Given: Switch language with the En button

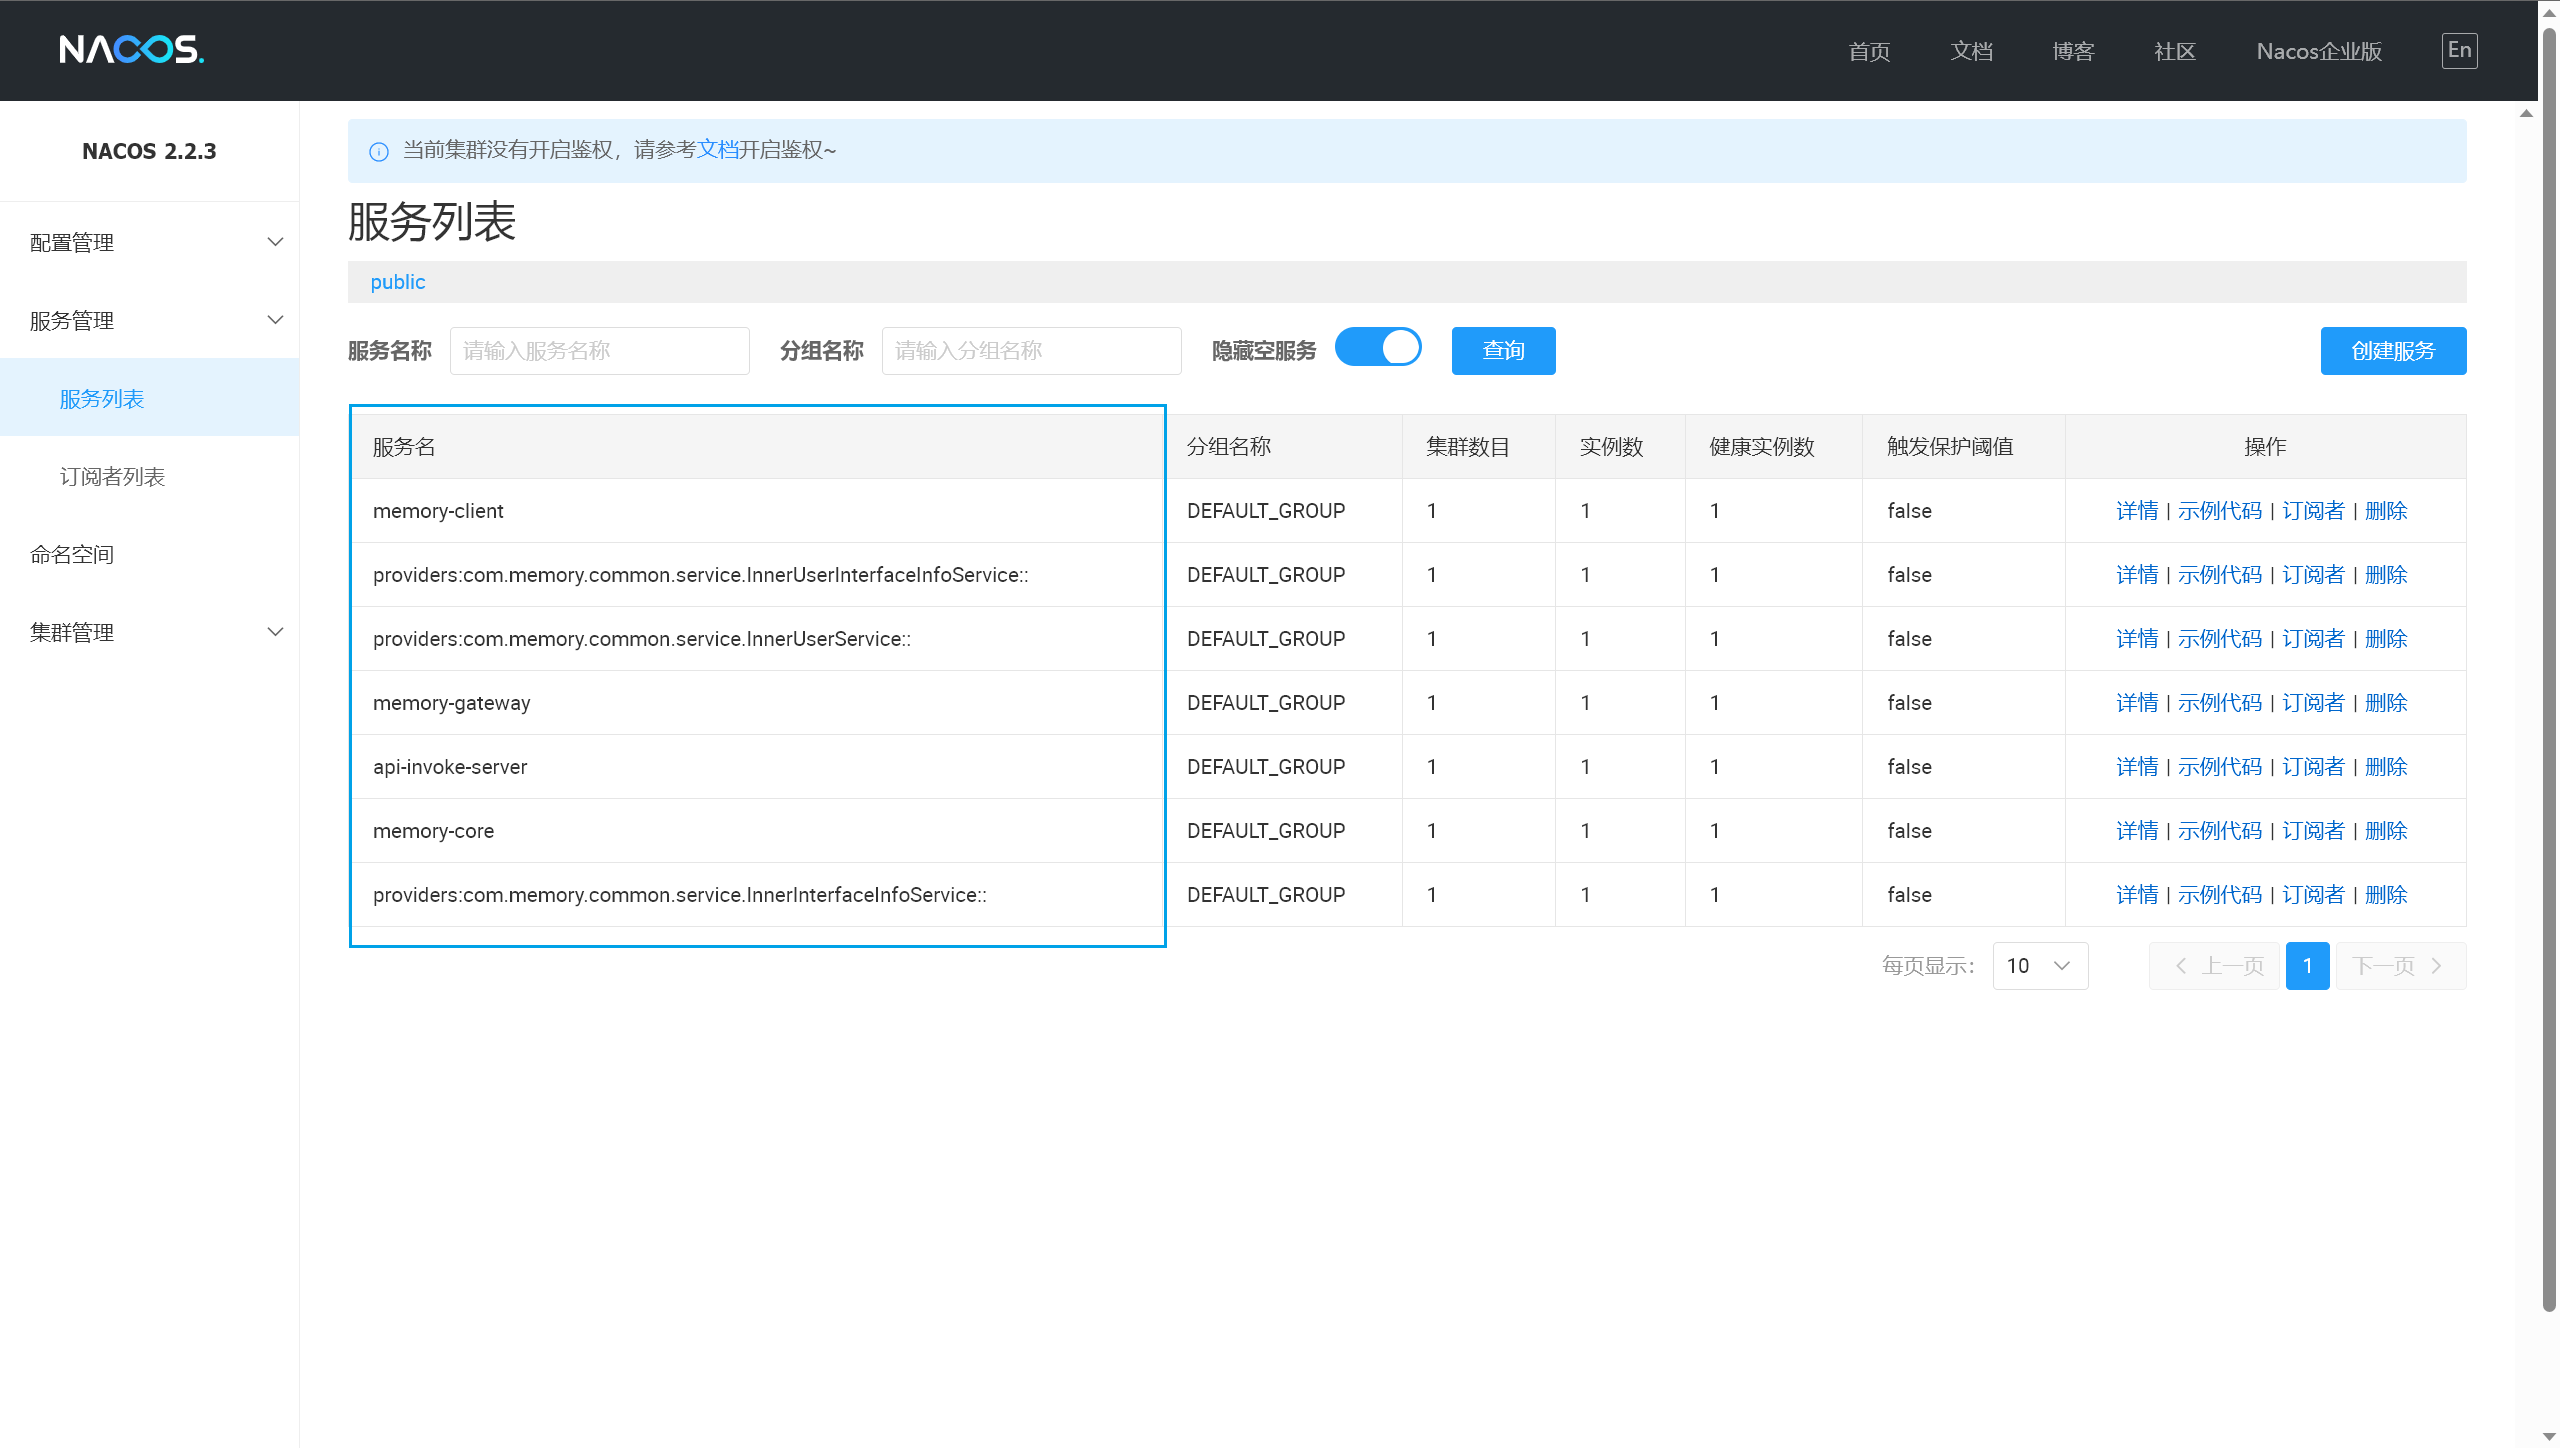Looking at the screenshot, I should coord(2459,51).
